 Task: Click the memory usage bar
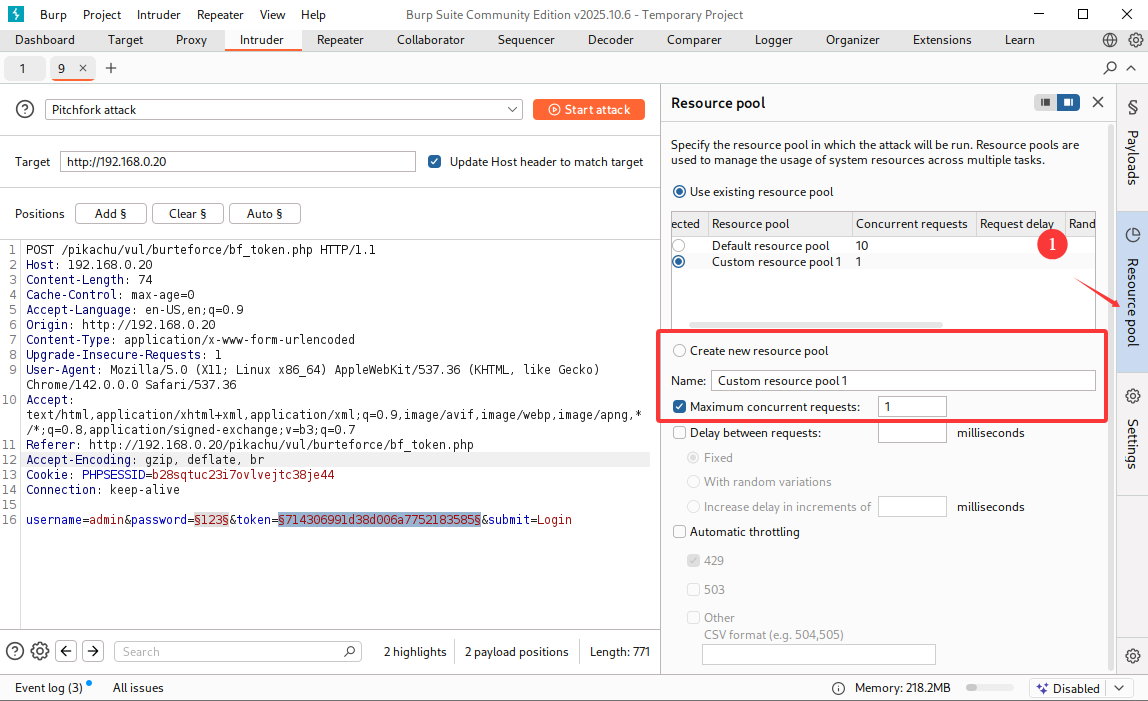click(x=990, y=688)
